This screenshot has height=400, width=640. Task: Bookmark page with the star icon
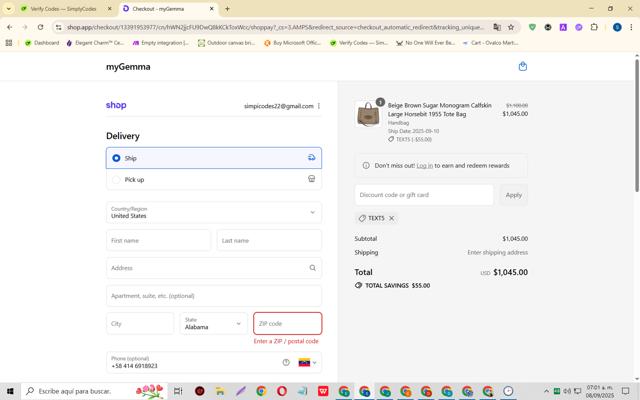(x=511, y=27)
